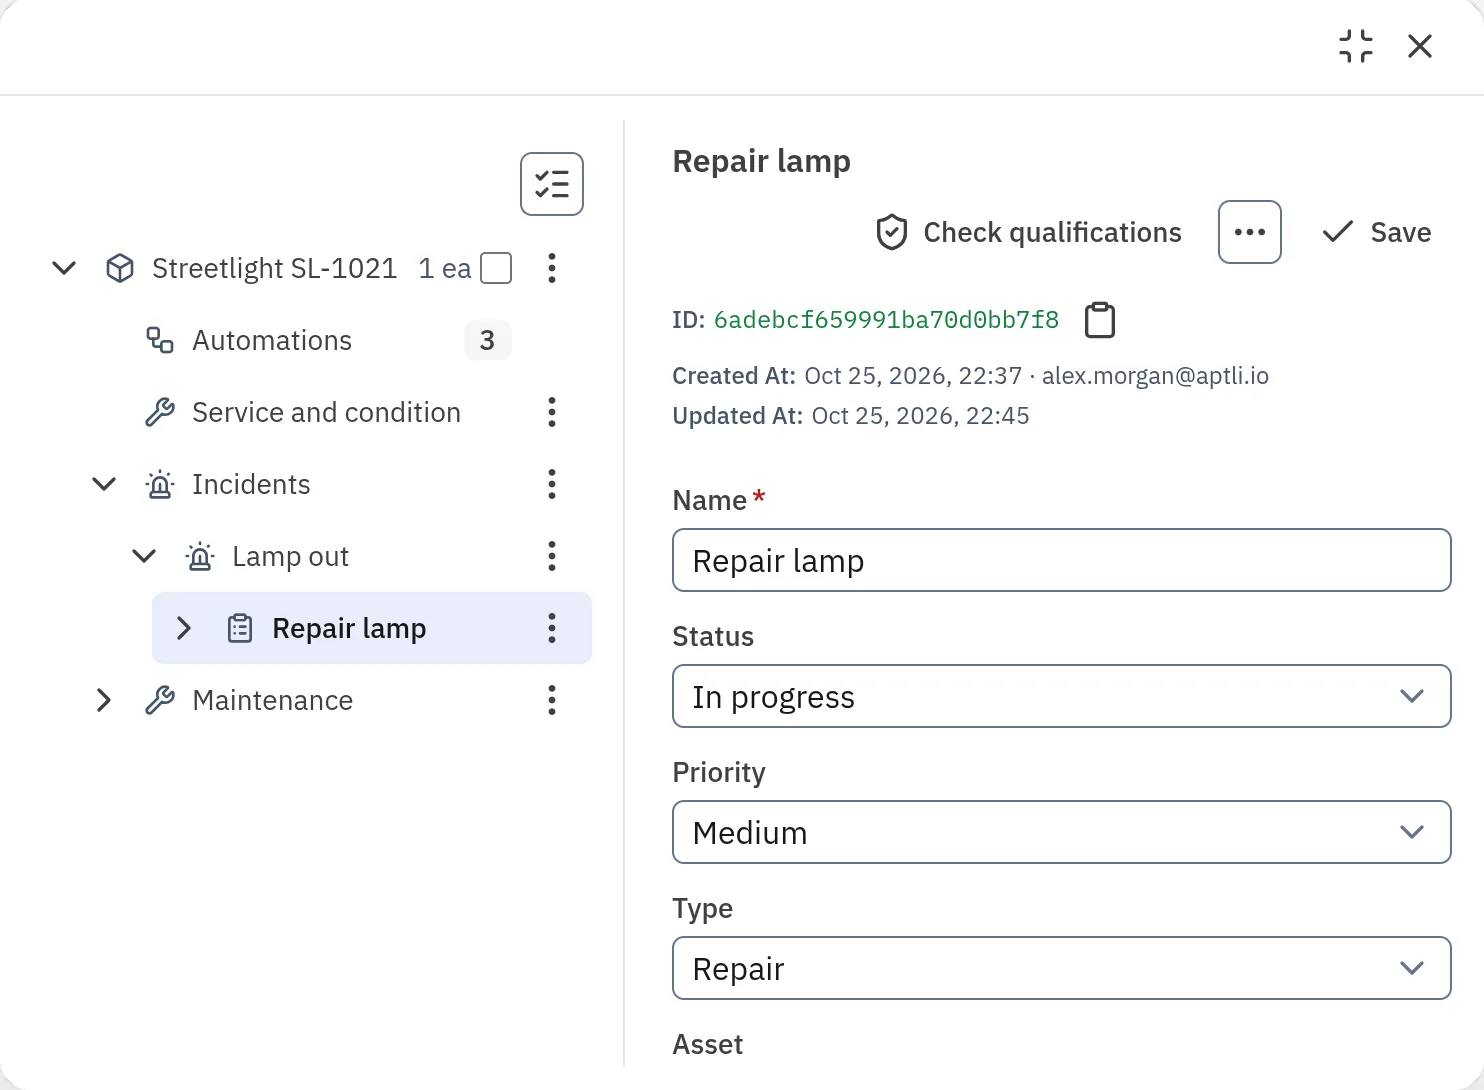Click the Automations workflow icon

(160, 340)
